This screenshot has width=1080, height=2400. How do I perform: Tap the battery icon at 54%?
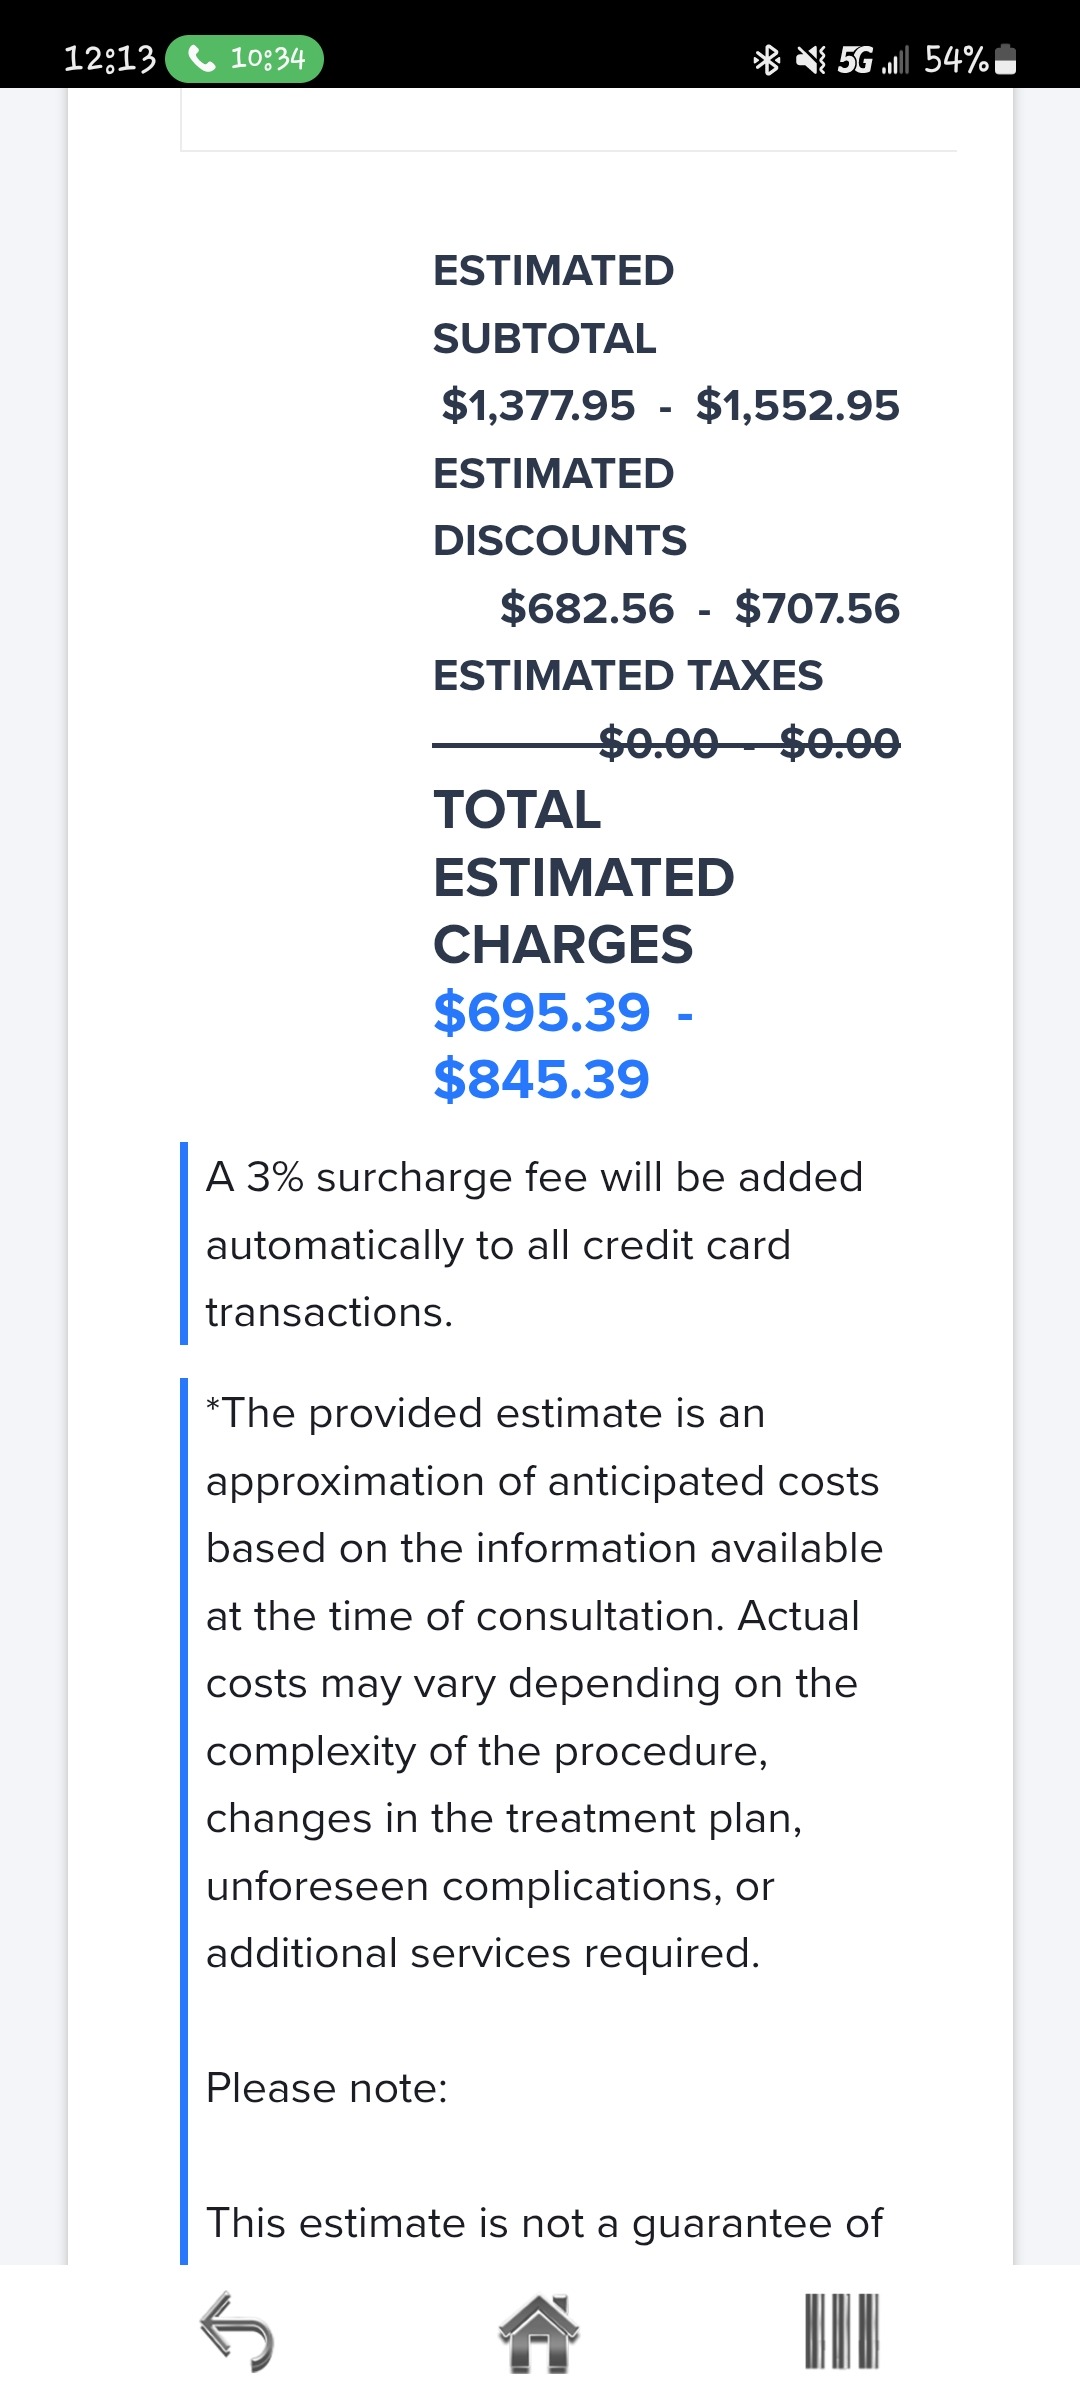pos(1008,60)
